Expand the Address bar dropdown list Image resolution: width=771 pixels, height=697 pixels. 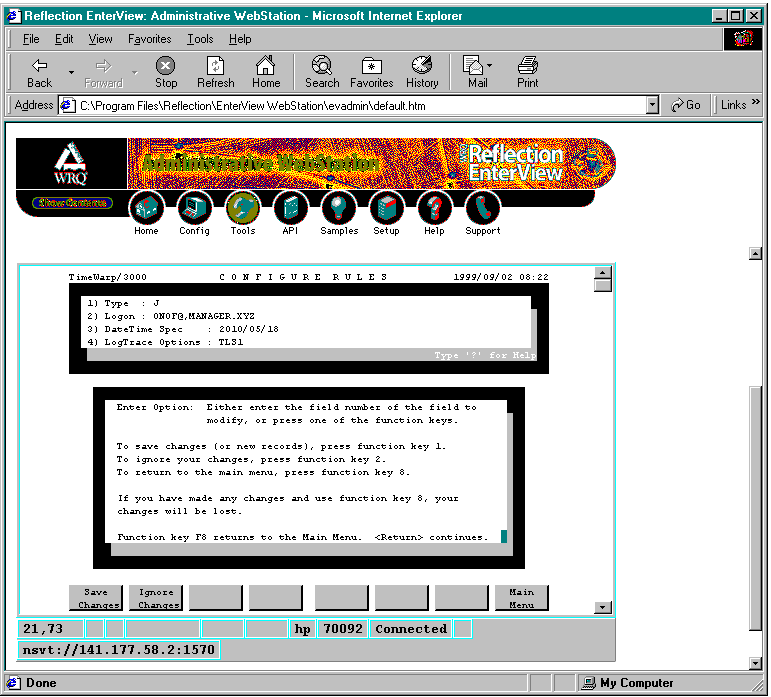point(652,105)
